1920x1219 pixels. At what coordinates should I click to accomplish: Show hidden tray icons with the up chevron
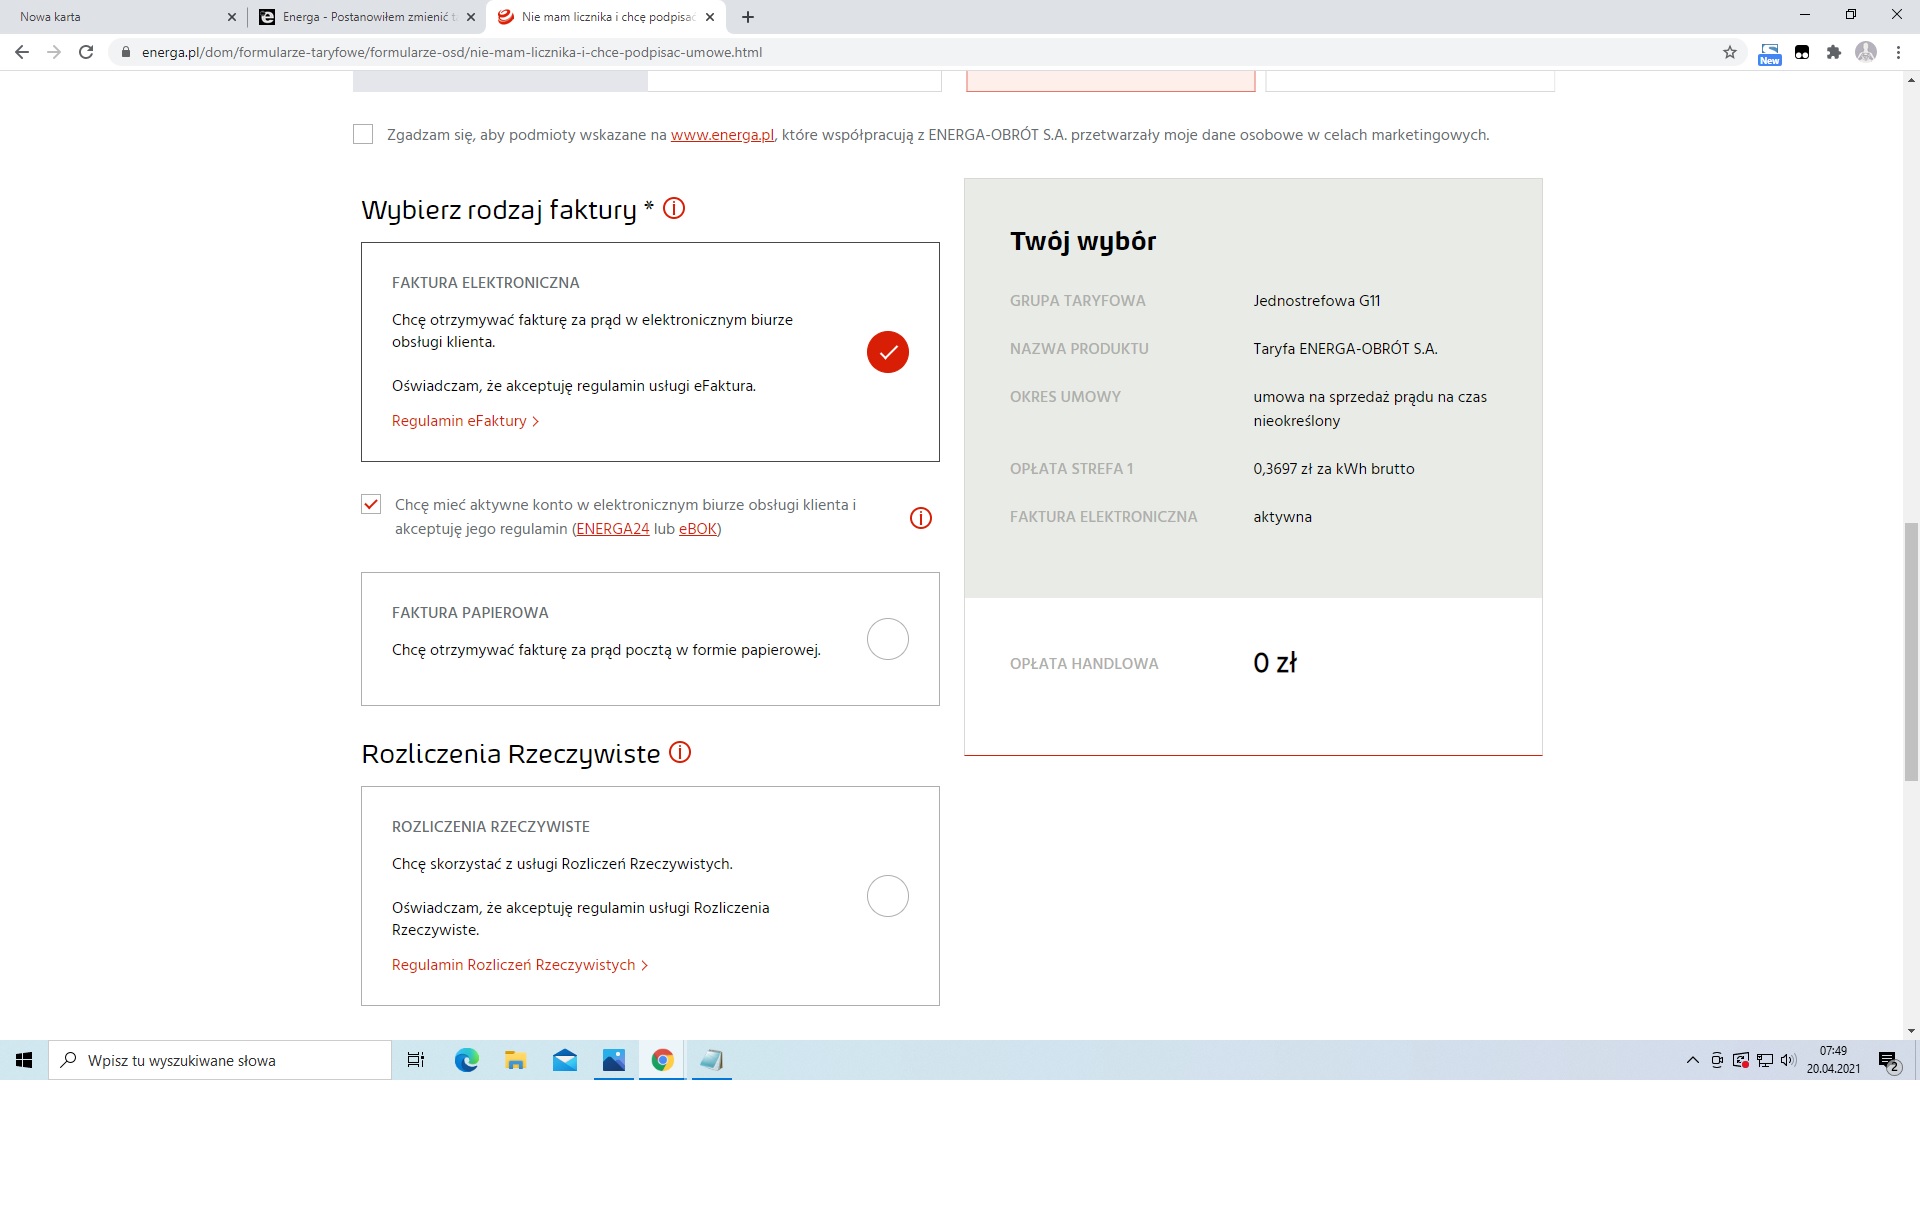point(1692,1060)
